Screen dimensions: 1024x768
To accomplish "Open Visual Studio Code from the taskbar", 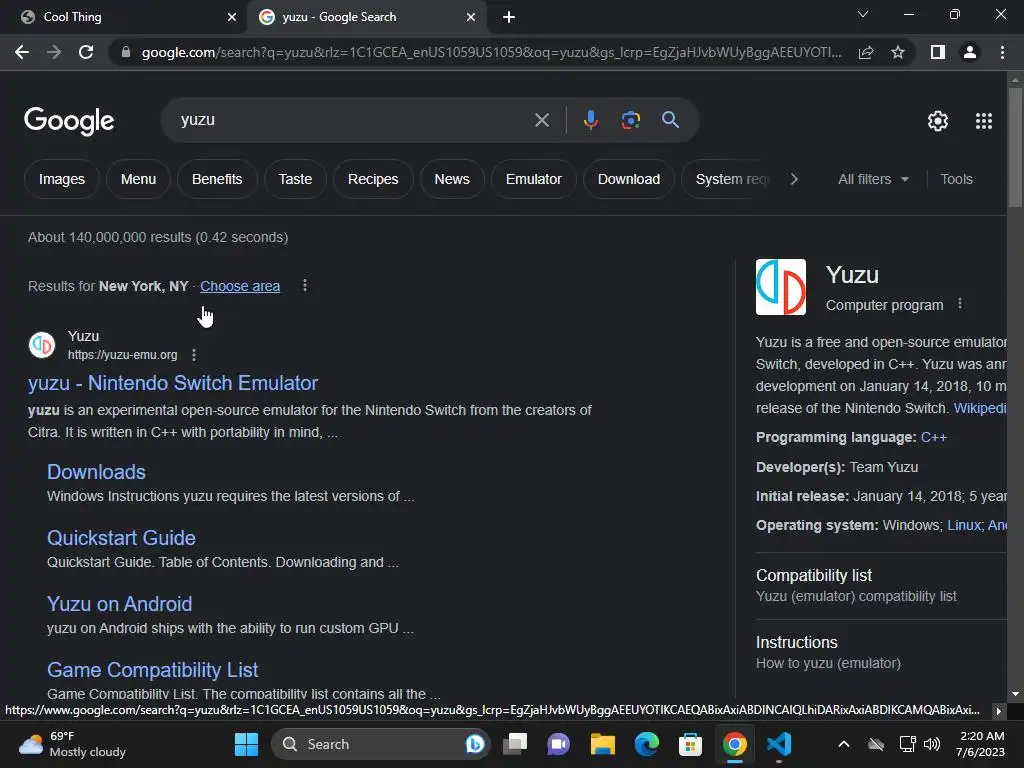I will click(x=779, y=744).
